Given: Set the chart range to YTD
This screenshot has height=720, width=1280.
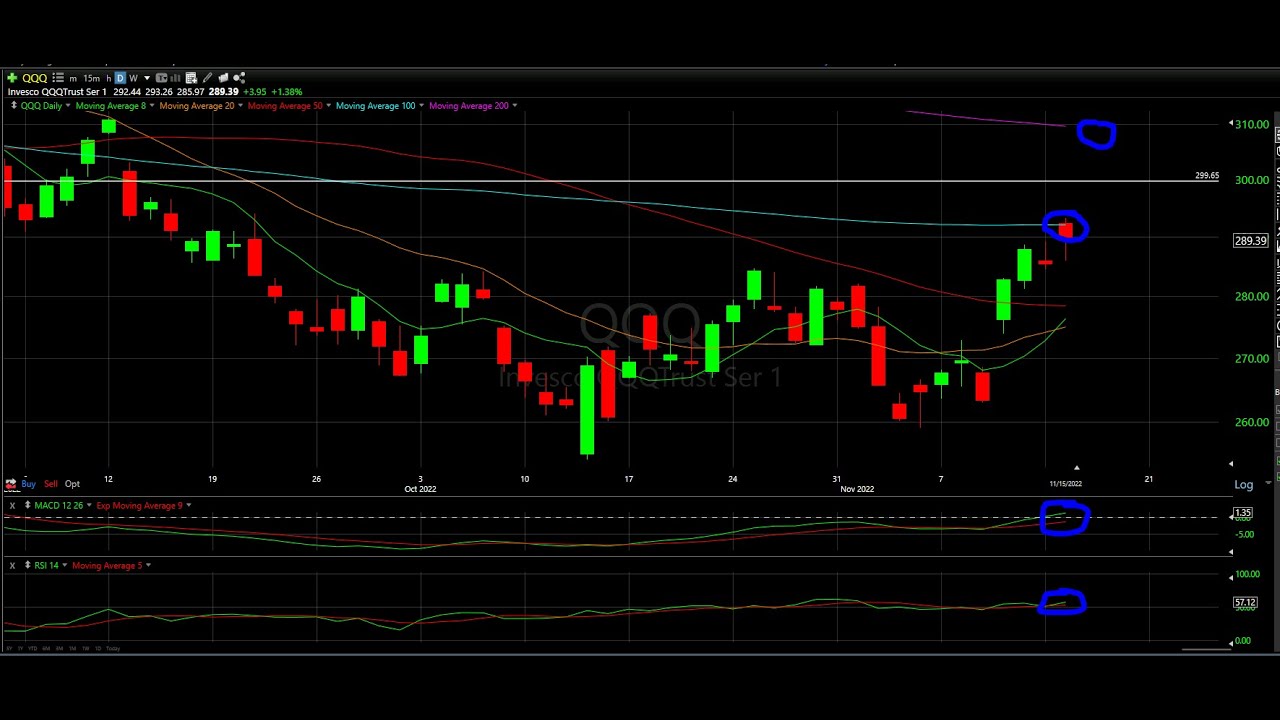Looking at the screenshot, I should coord(33,649).
